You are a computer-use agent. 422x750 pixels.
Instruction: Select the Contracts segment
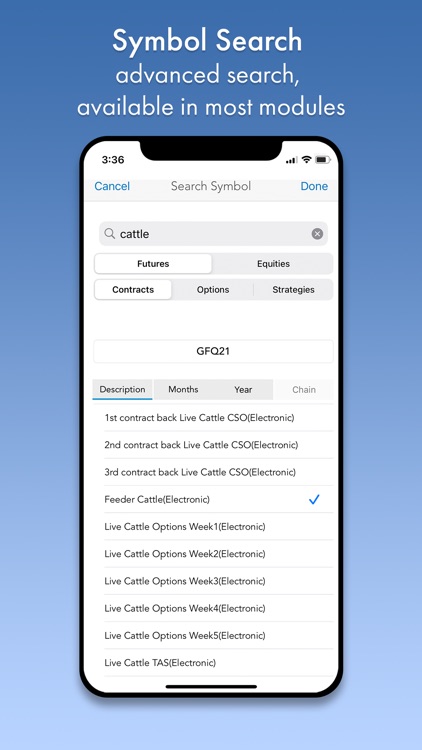click(133, 289)
